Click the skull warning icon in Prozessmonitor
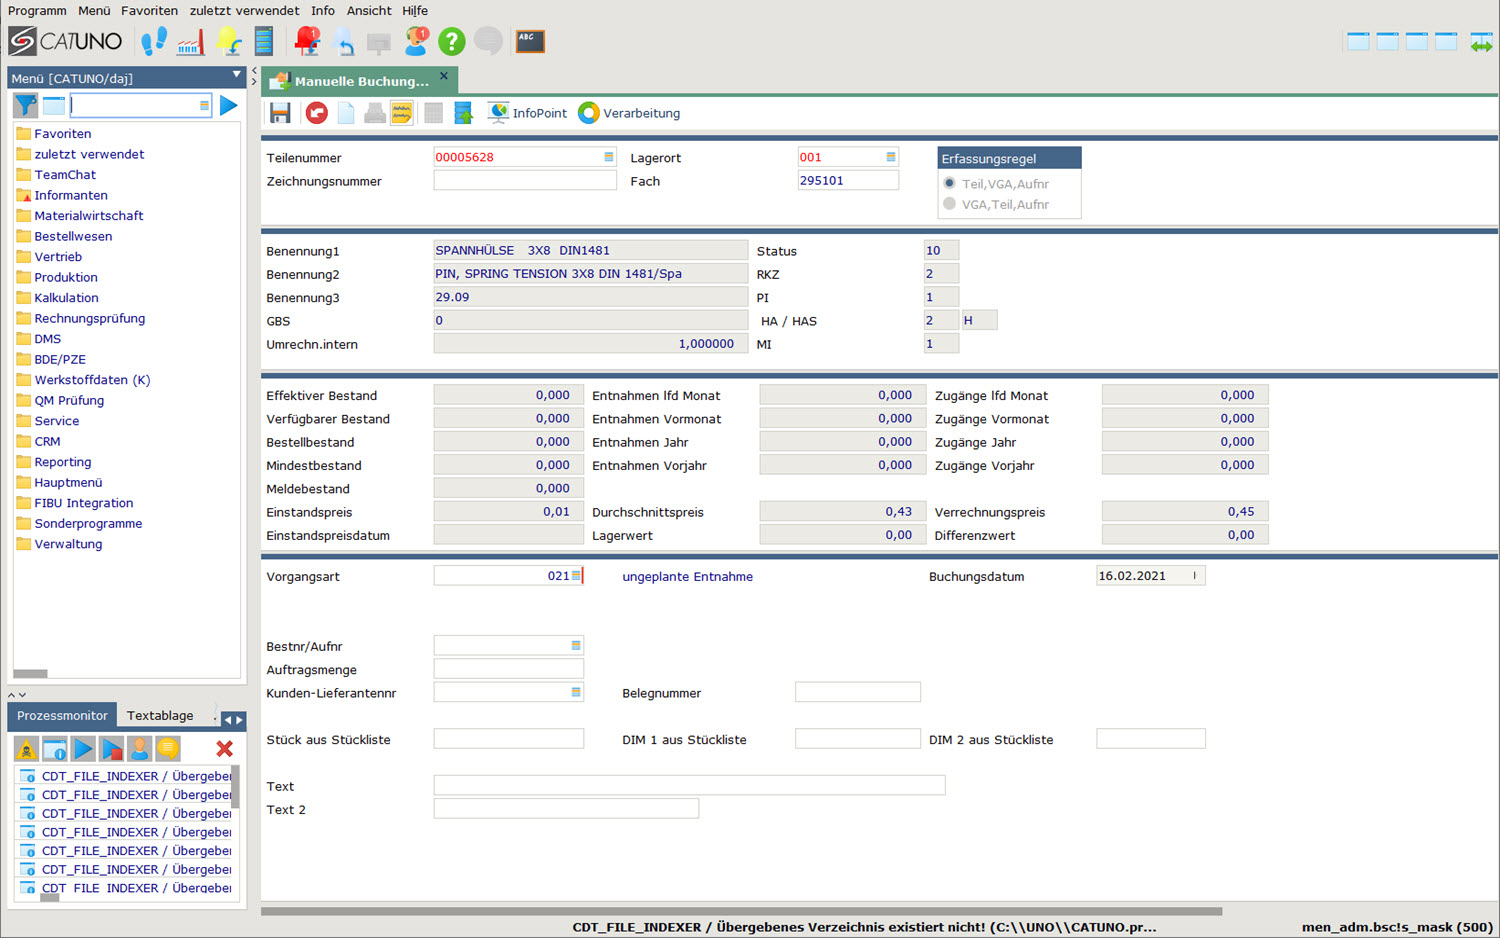Image resolution: width=1500 pixels, height=938 pixels. (26, 748)
